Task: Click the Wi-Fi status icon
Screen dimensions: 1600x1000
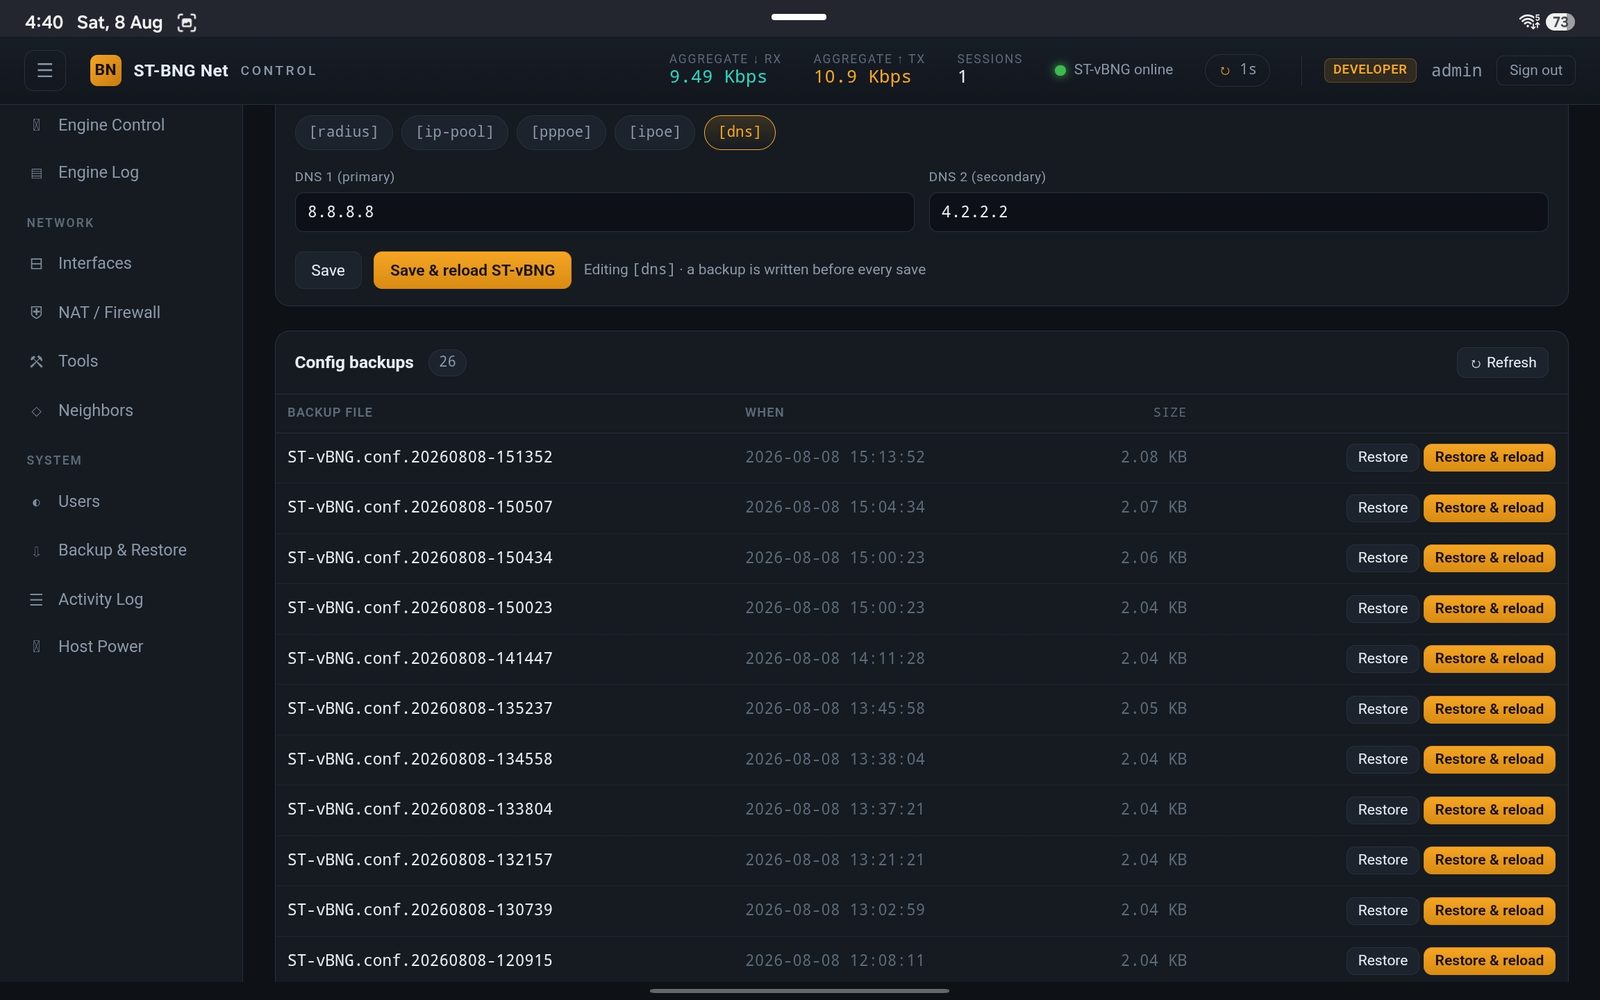Action: 1529,21
